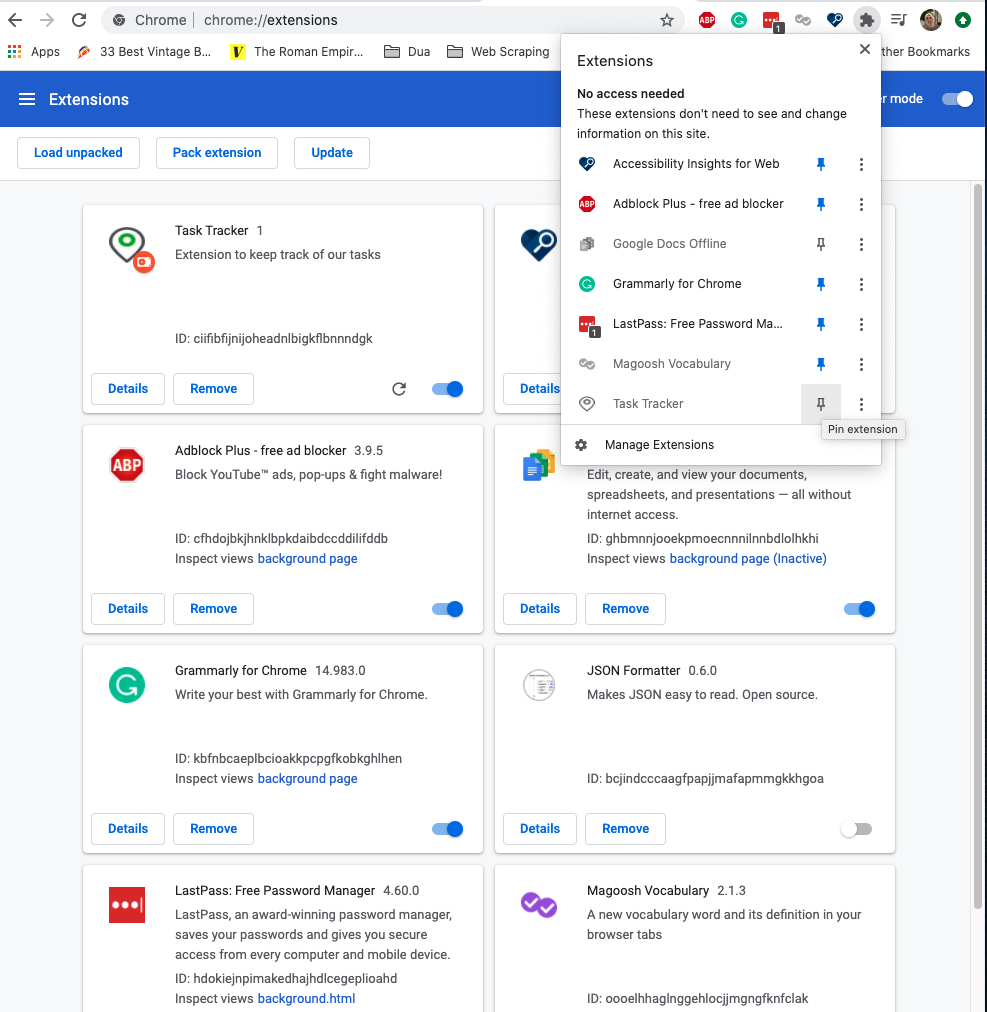987x1012 pixels.
Task: Unpin Adblock Plus from the toolbar
Action: [x=820, y=204]
